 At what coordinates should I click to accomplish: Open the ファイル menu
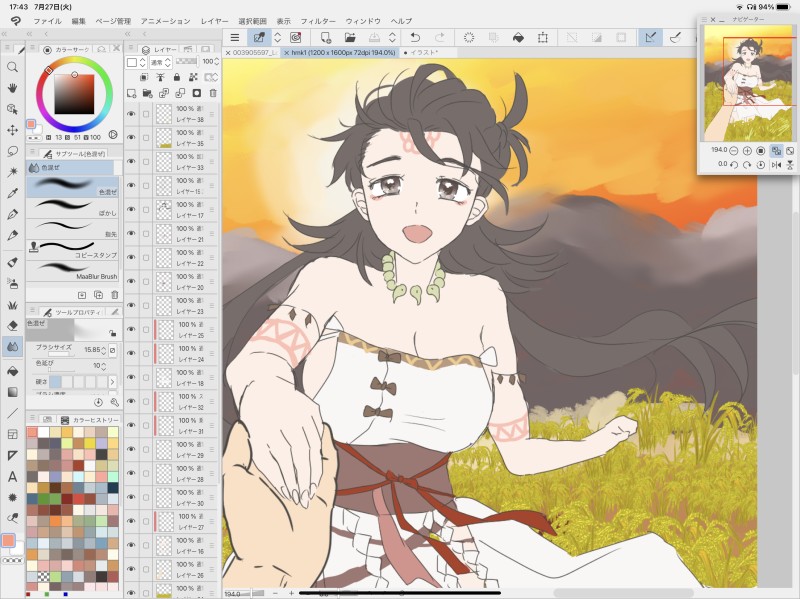(x=47, y=21)
